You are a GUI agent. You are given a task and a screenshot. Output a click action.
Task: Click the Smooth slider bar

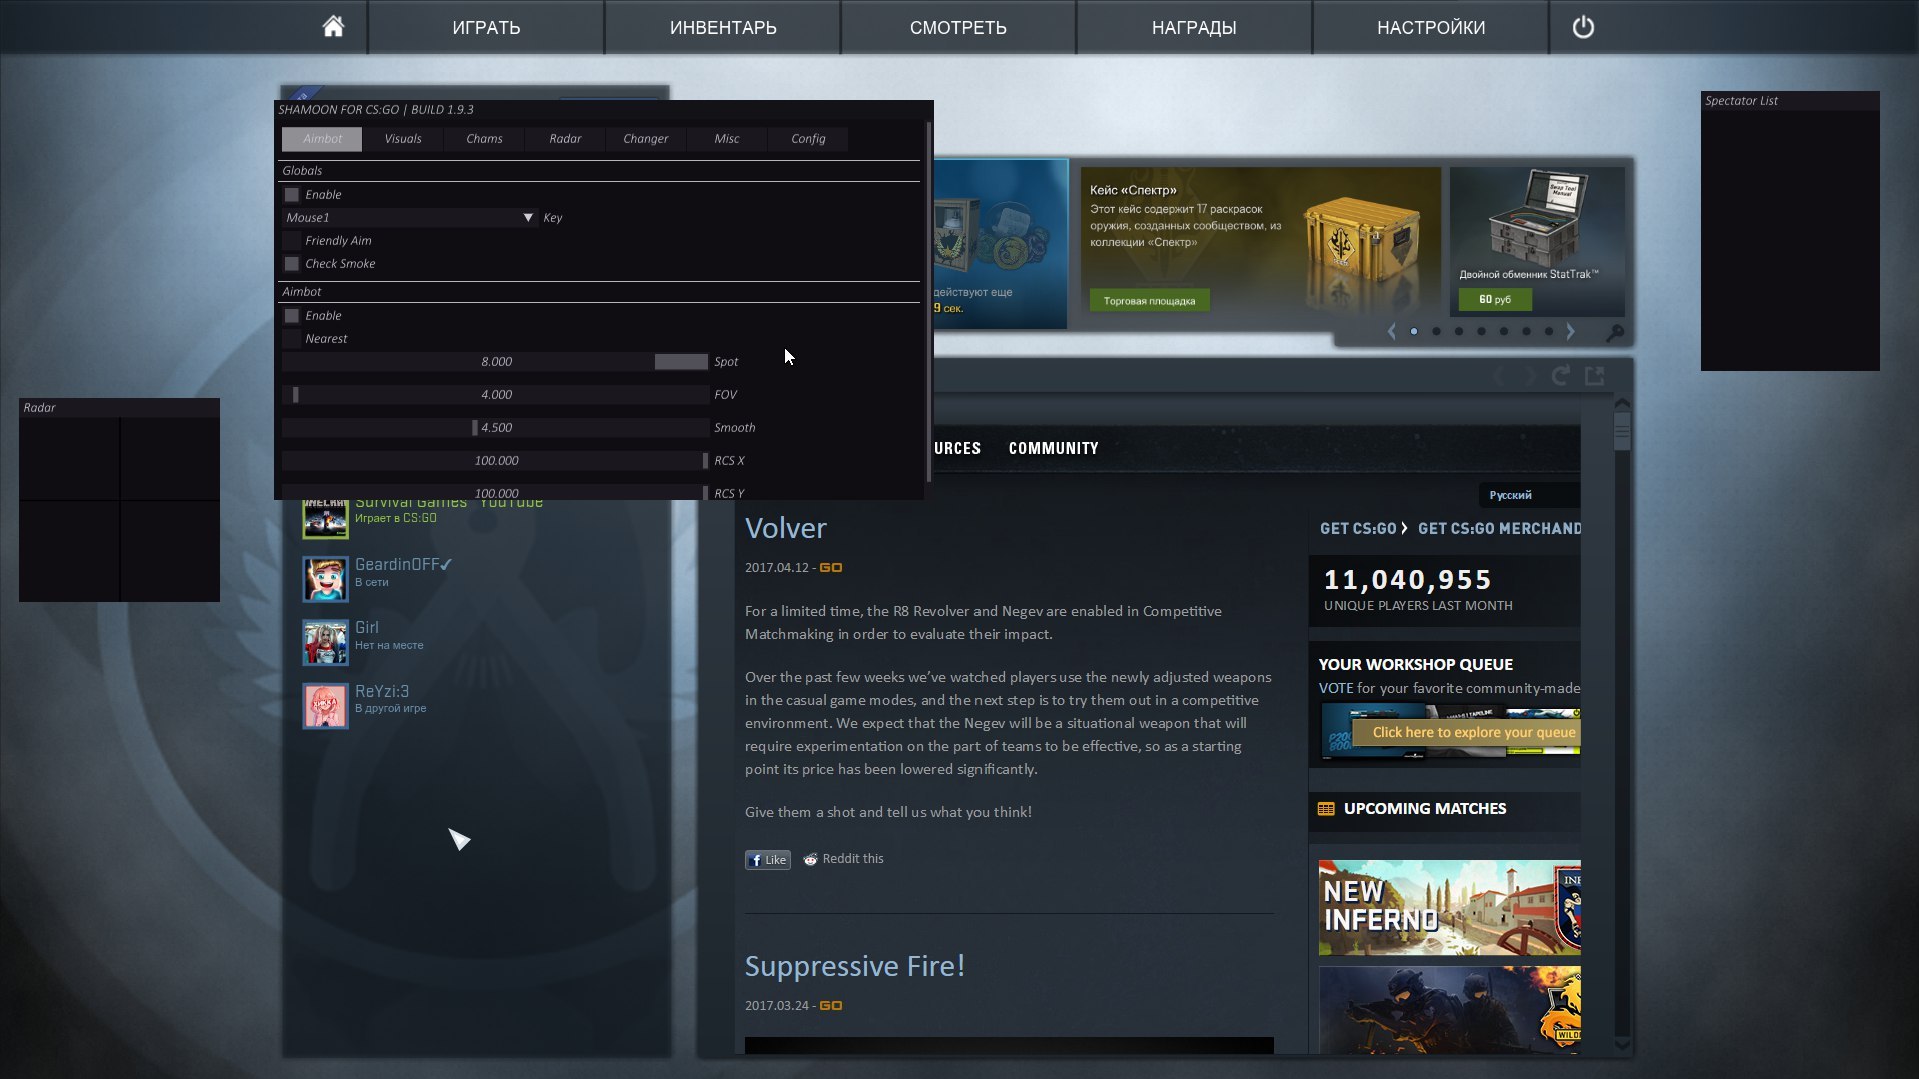495,428
